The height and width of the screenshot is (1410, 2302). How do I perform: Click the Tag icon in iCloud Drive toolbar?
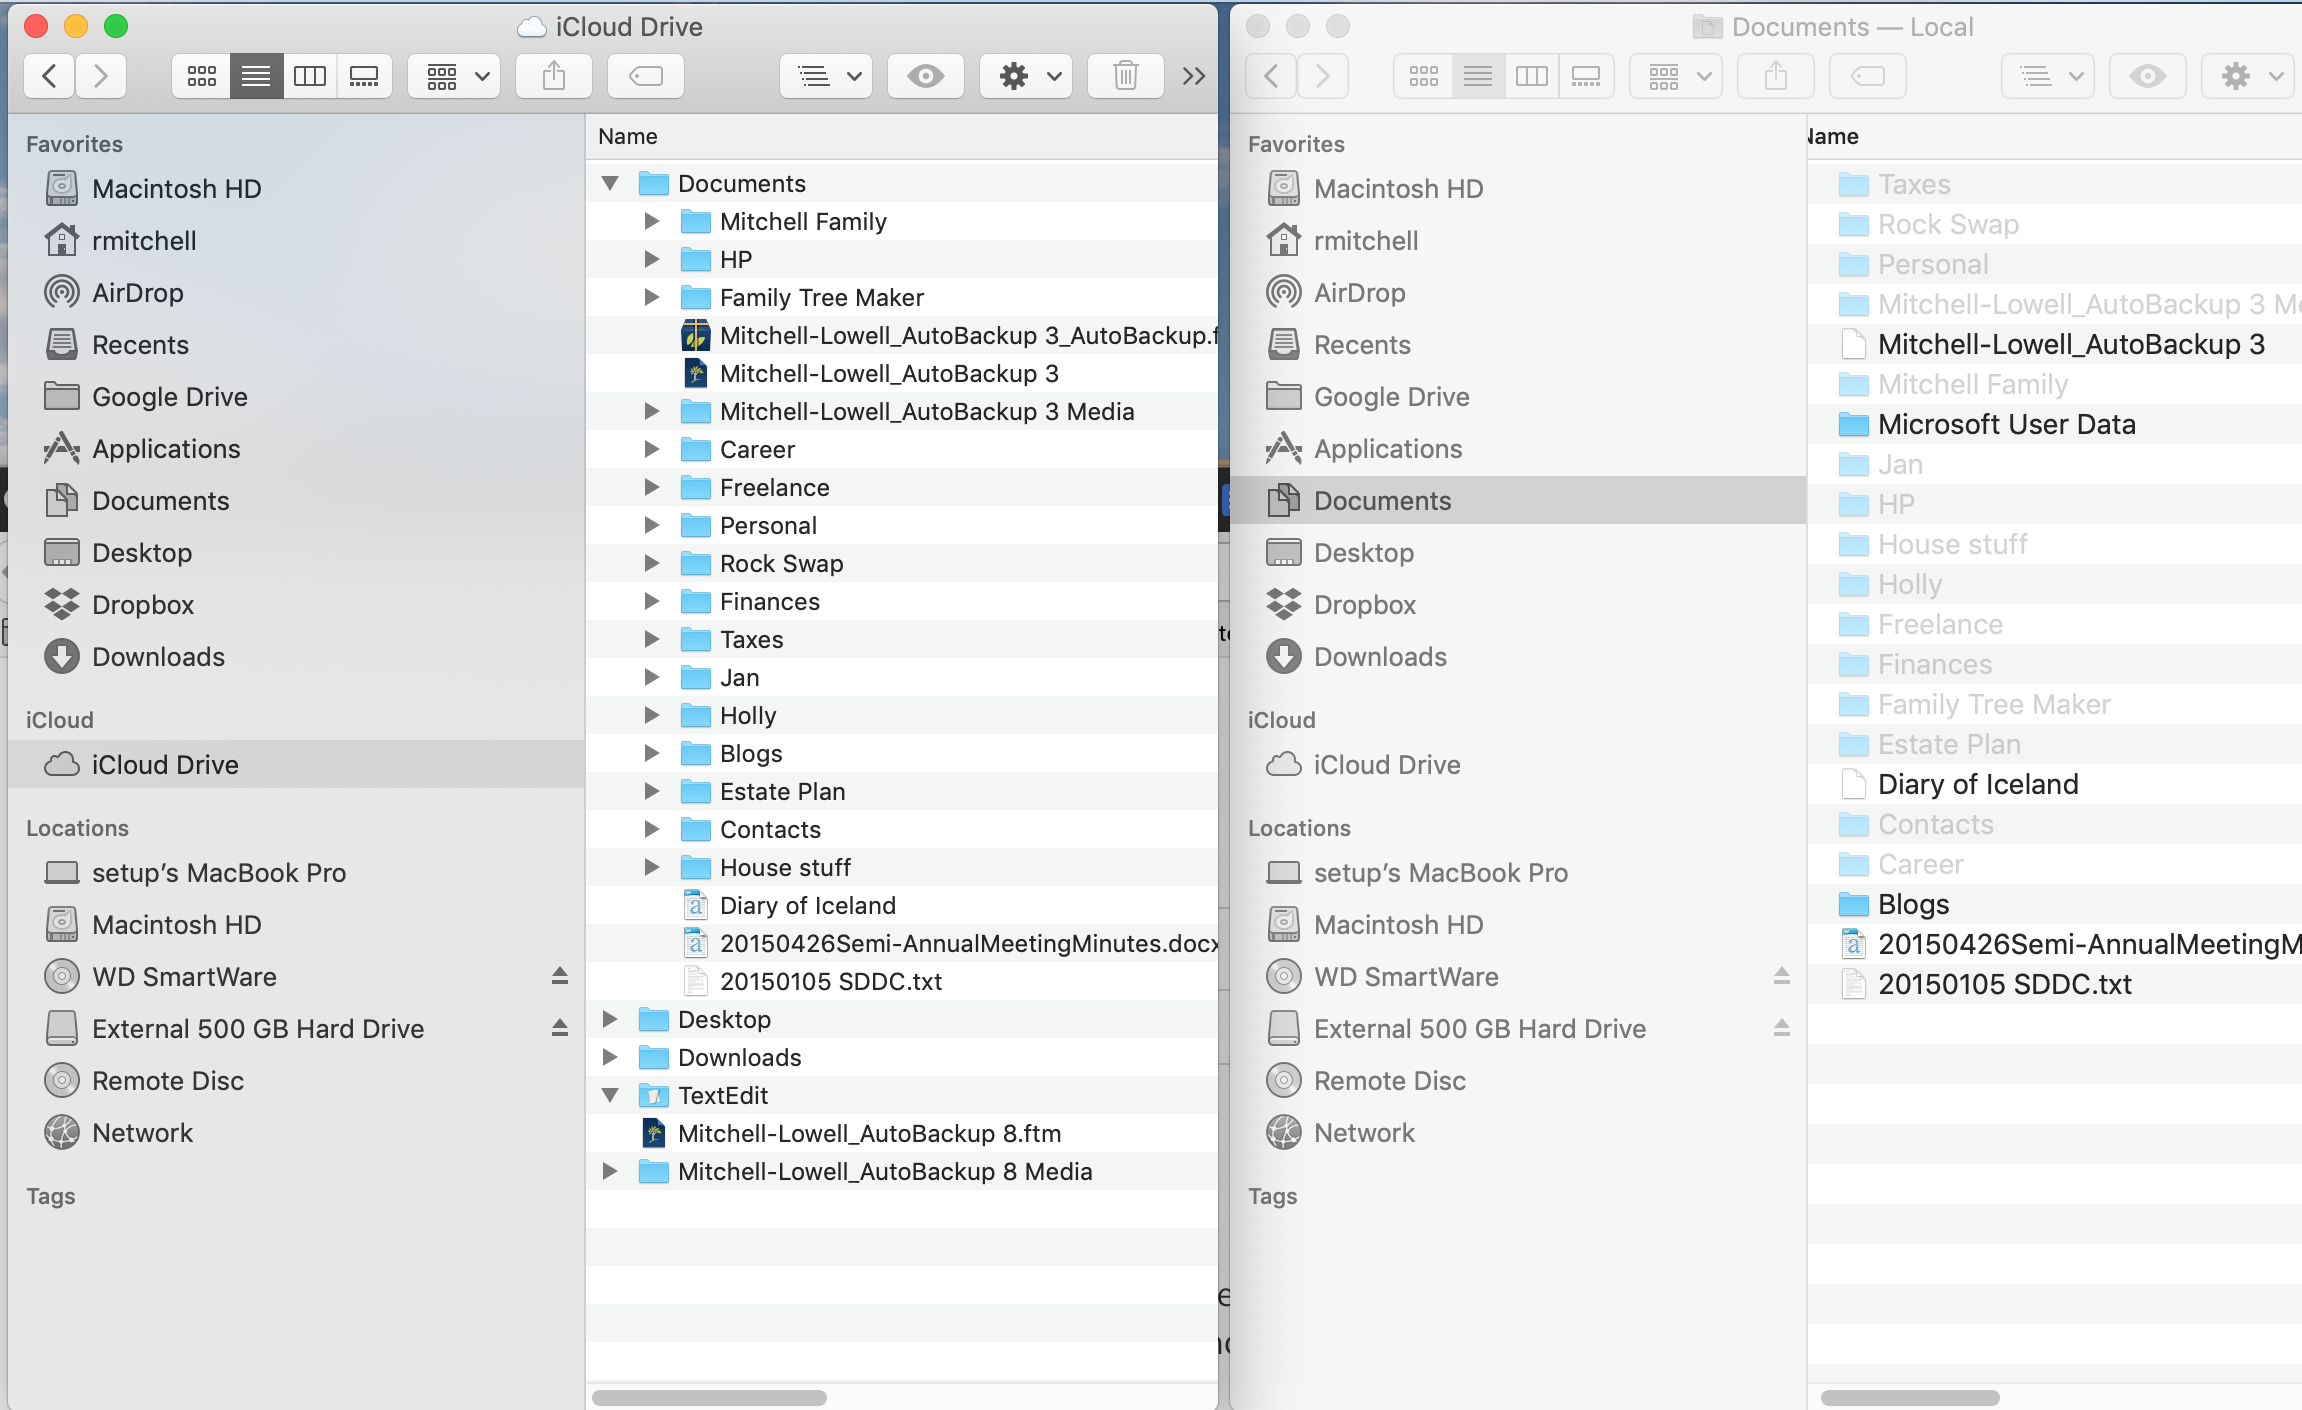pyautogui.click(x=646, y=74)
